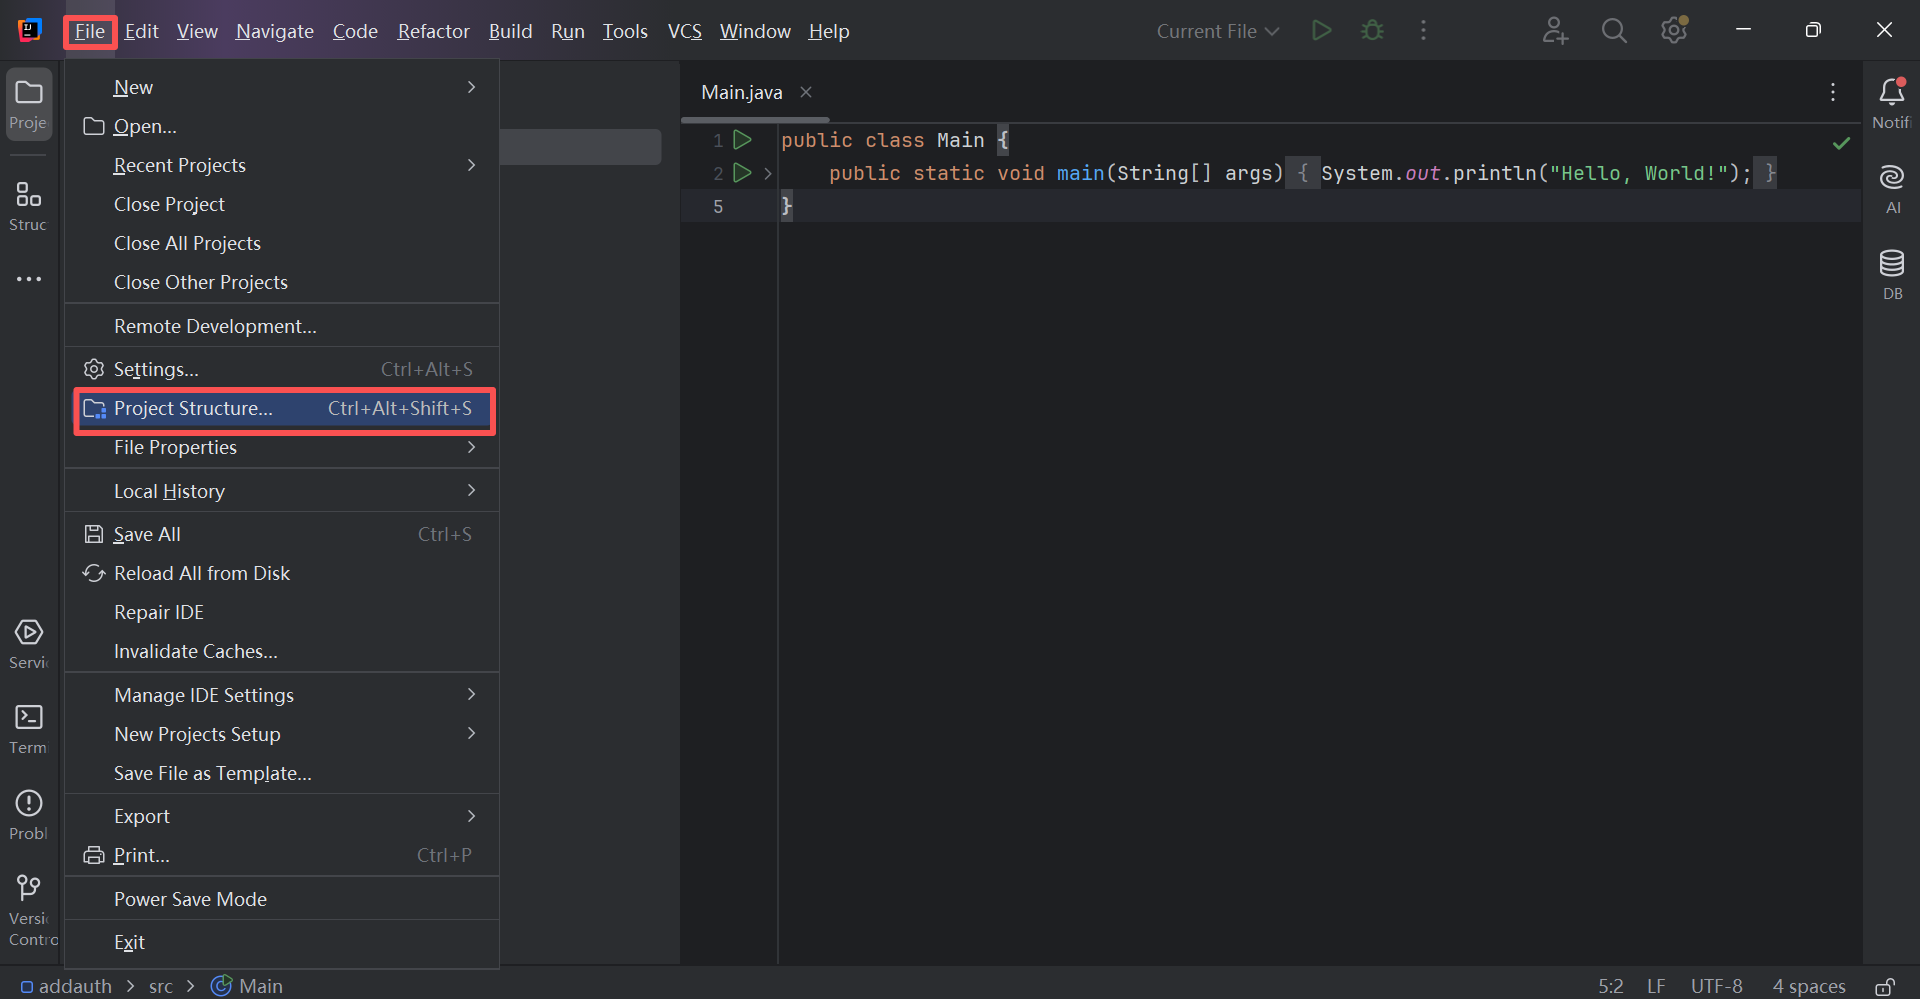This screenshot has width=1920, height=999.
Task: Toggle read-only lock icon in status bar
Action: [1884, 986]
